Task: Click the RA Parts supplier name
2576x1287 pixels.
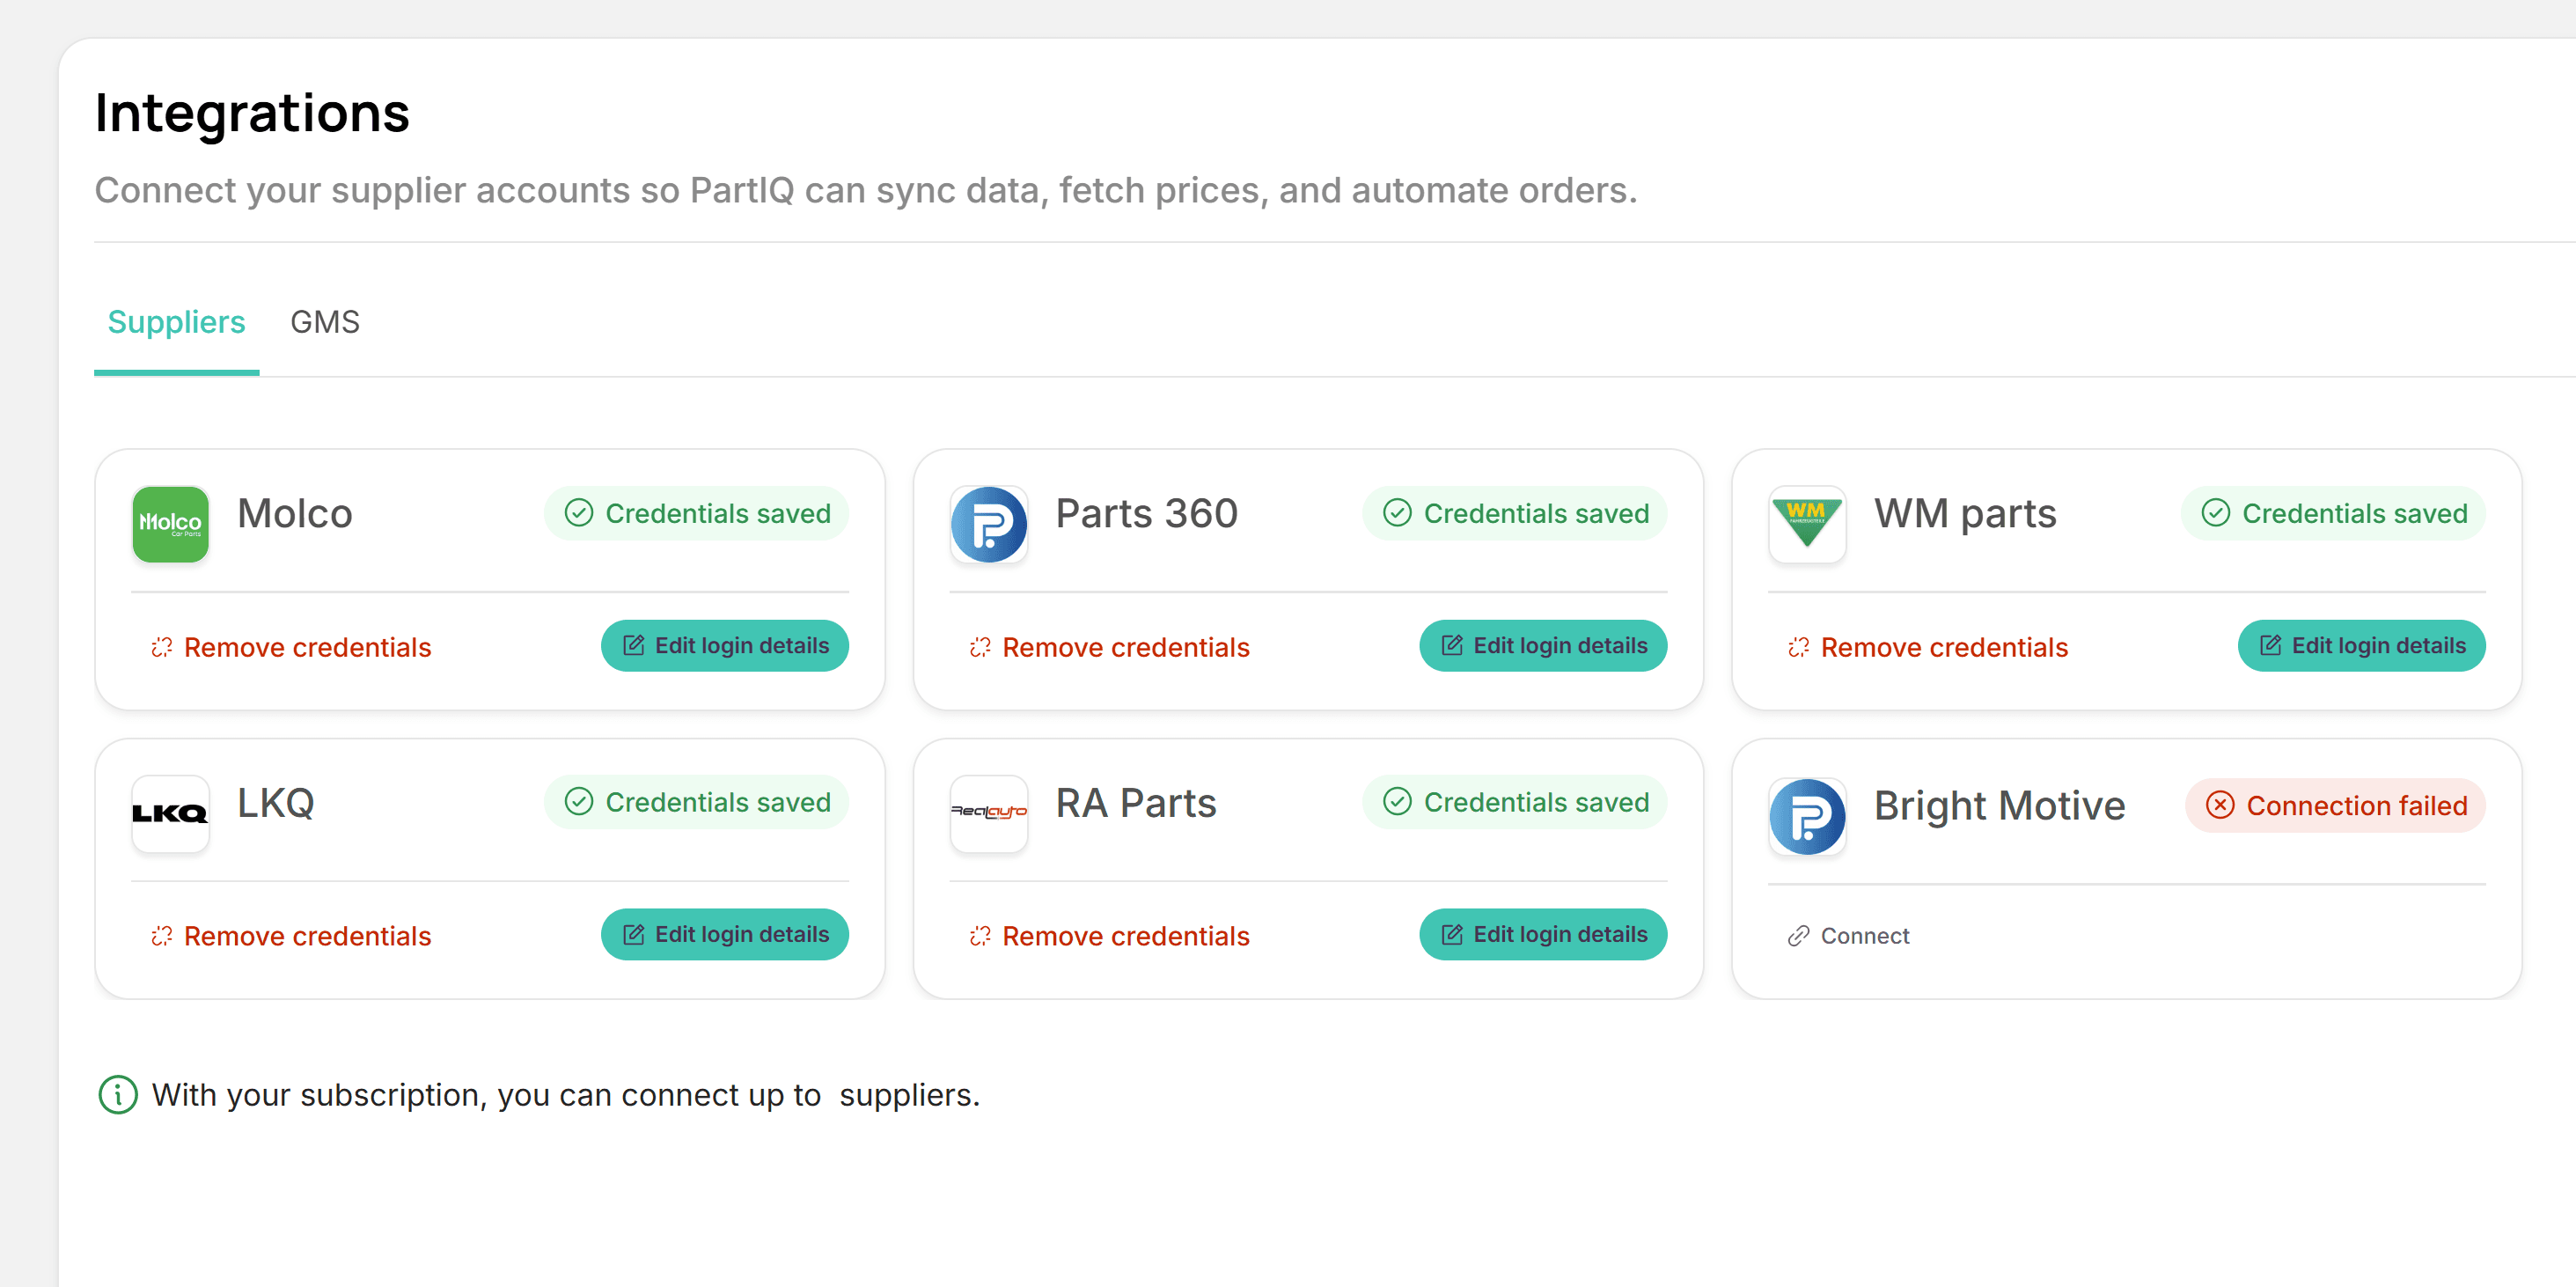Action: click(1136, 803)
